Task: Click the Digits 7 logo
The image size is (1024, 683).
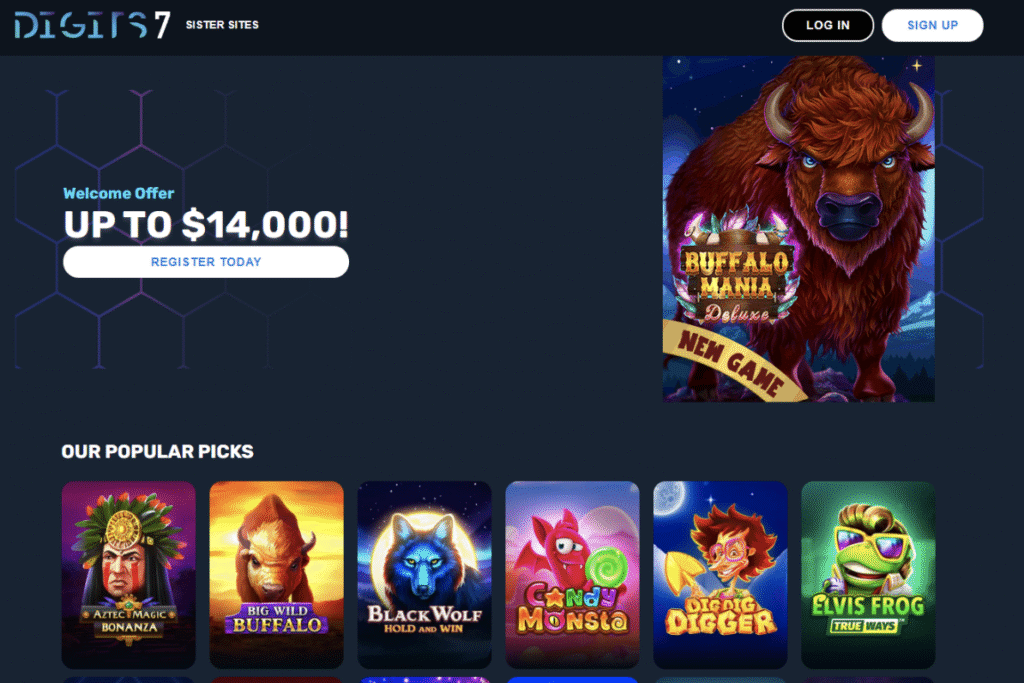Action: [x=92, y=25]
